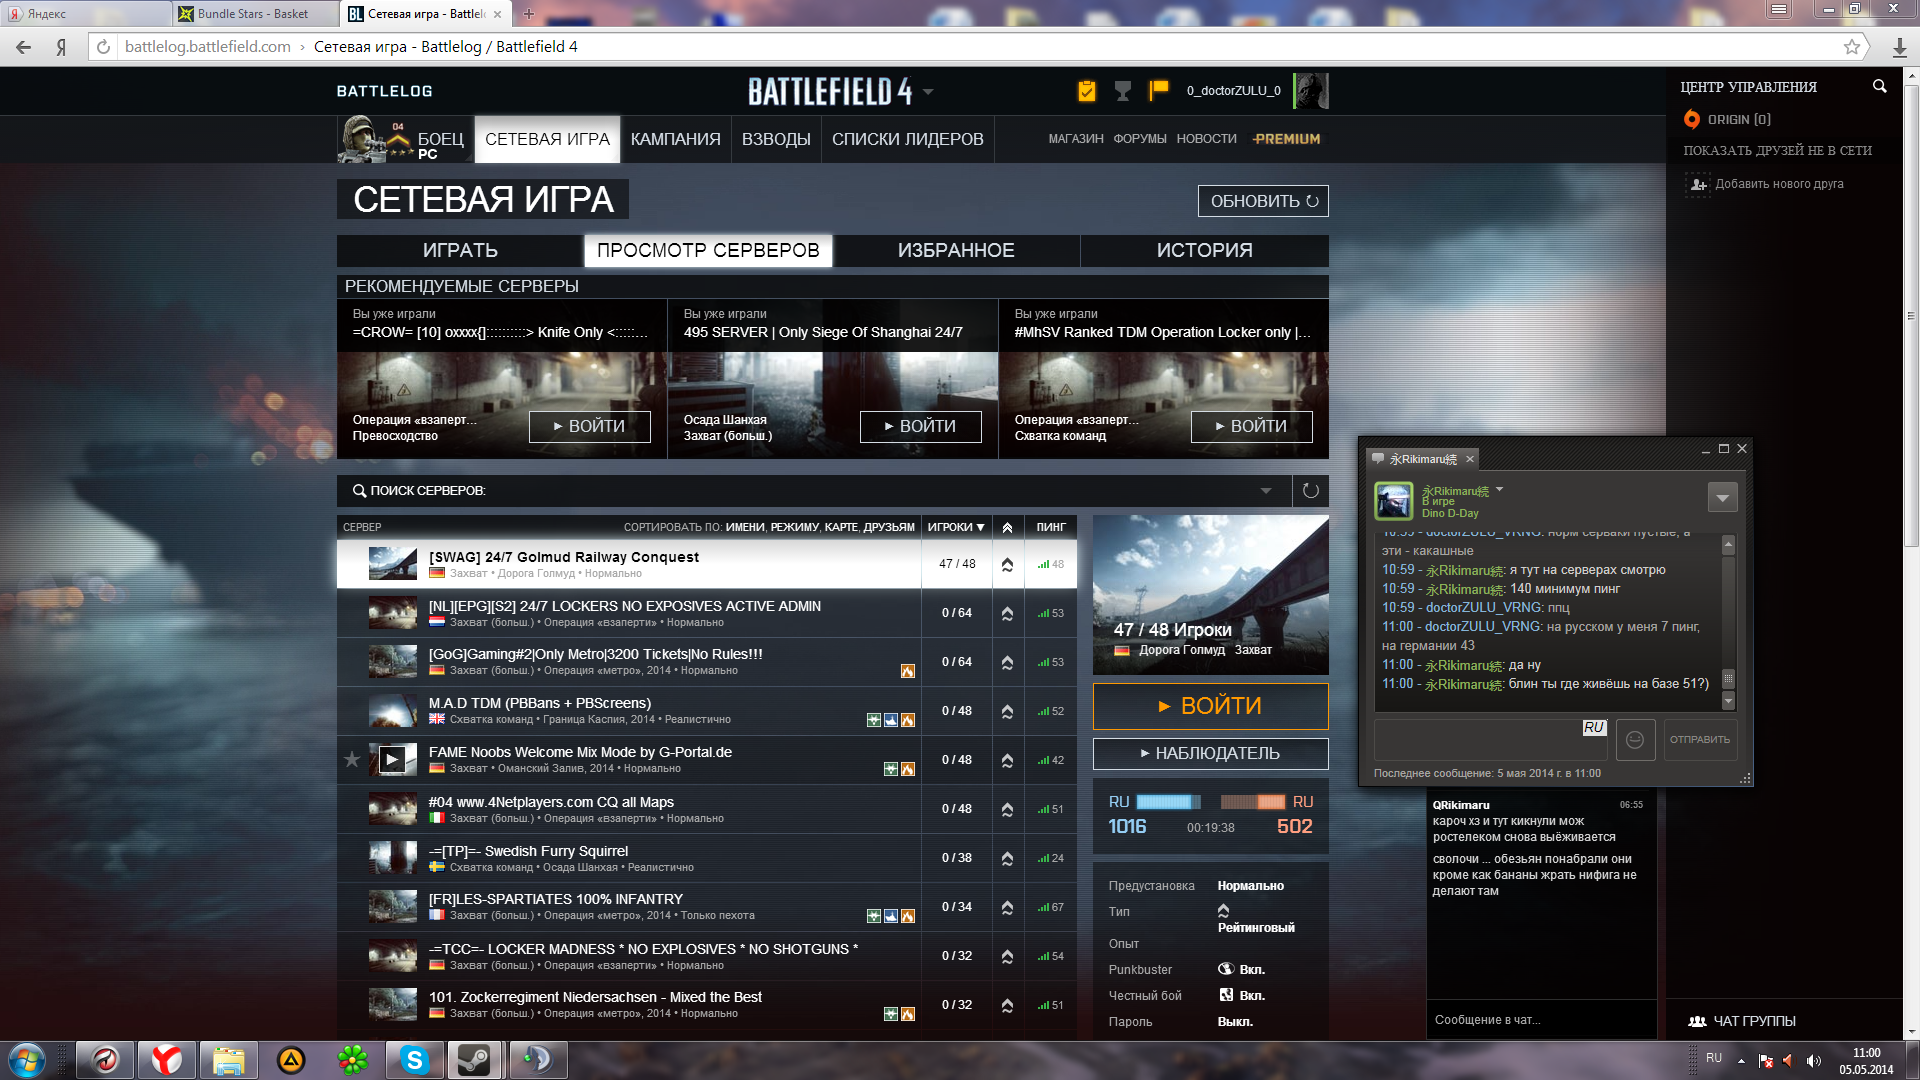The height and width of the screenshot is (1080, 1920).
Task: Click the magnifier icon in server search
Action: click(359, 491)
